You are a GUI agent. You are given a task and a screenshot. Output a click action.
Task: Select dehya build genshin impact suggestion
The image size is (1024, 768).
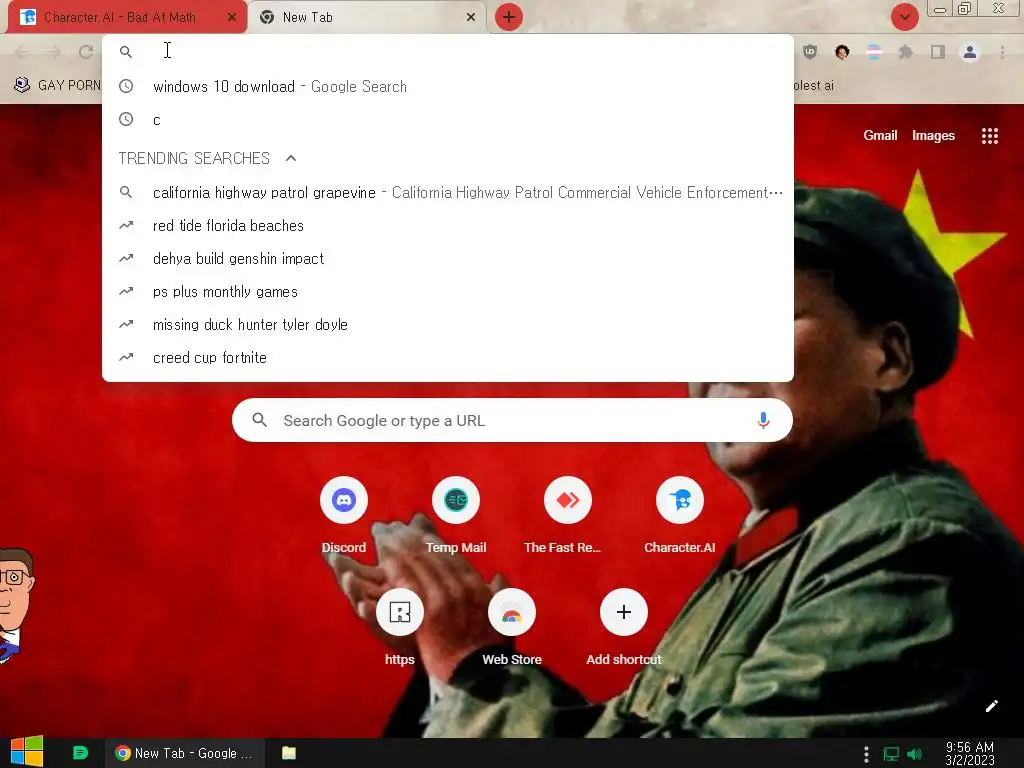[x=448, y=259]
